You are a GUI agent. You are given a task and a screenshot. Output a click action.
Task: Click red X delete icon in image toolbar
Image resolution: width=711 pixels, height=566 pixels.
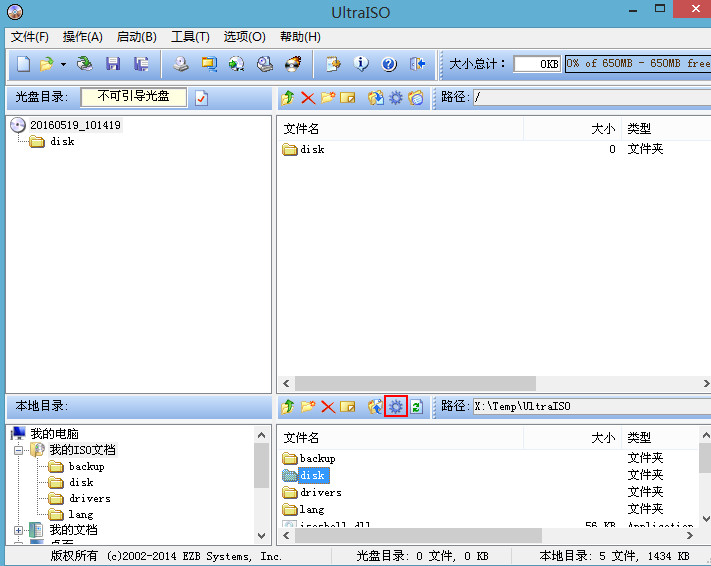click(x=308, y=98)
